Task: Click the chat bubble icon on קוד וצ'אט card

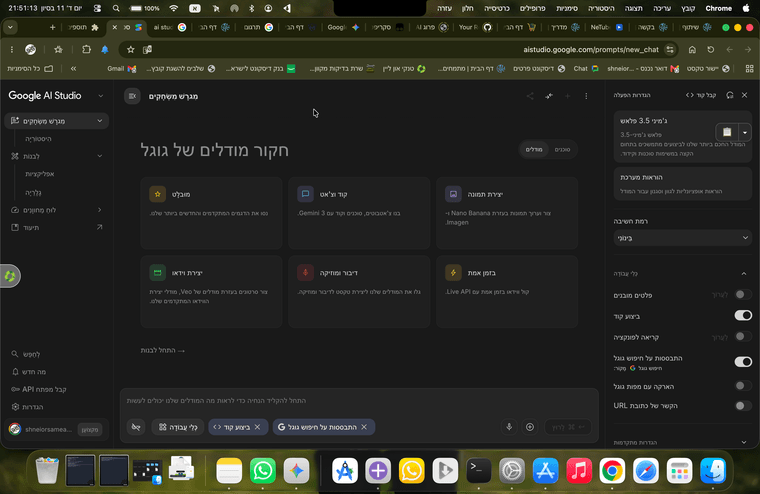Action: 305,194
